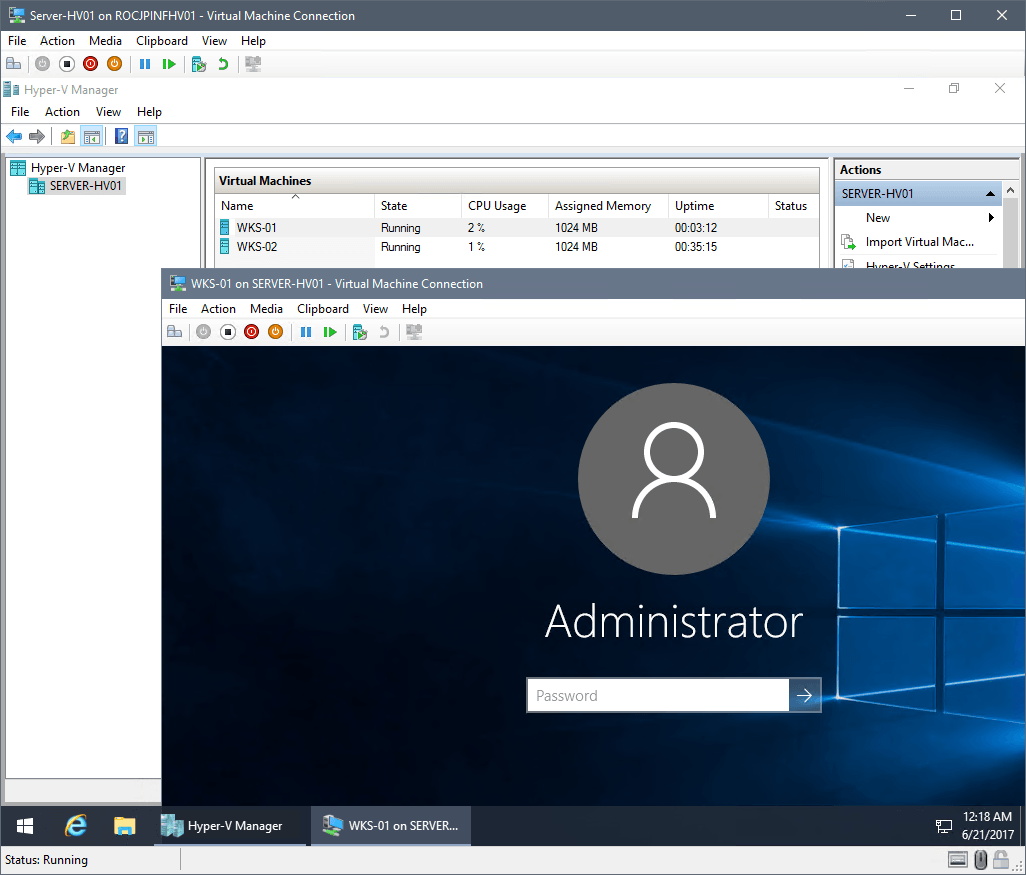Click Enhanced Session icon in WKS-01 toolbar
The image size is (1026, 875).
coord(414,332)
